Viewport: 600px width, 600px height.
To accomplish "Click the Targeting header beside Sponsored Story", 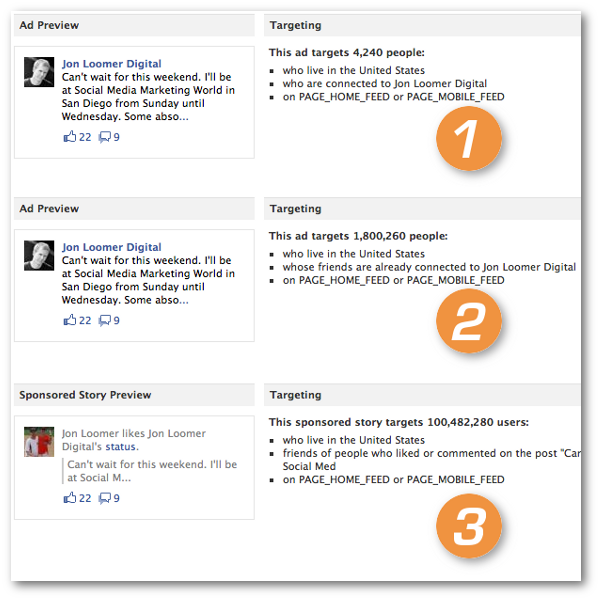I will coord(422,395).
